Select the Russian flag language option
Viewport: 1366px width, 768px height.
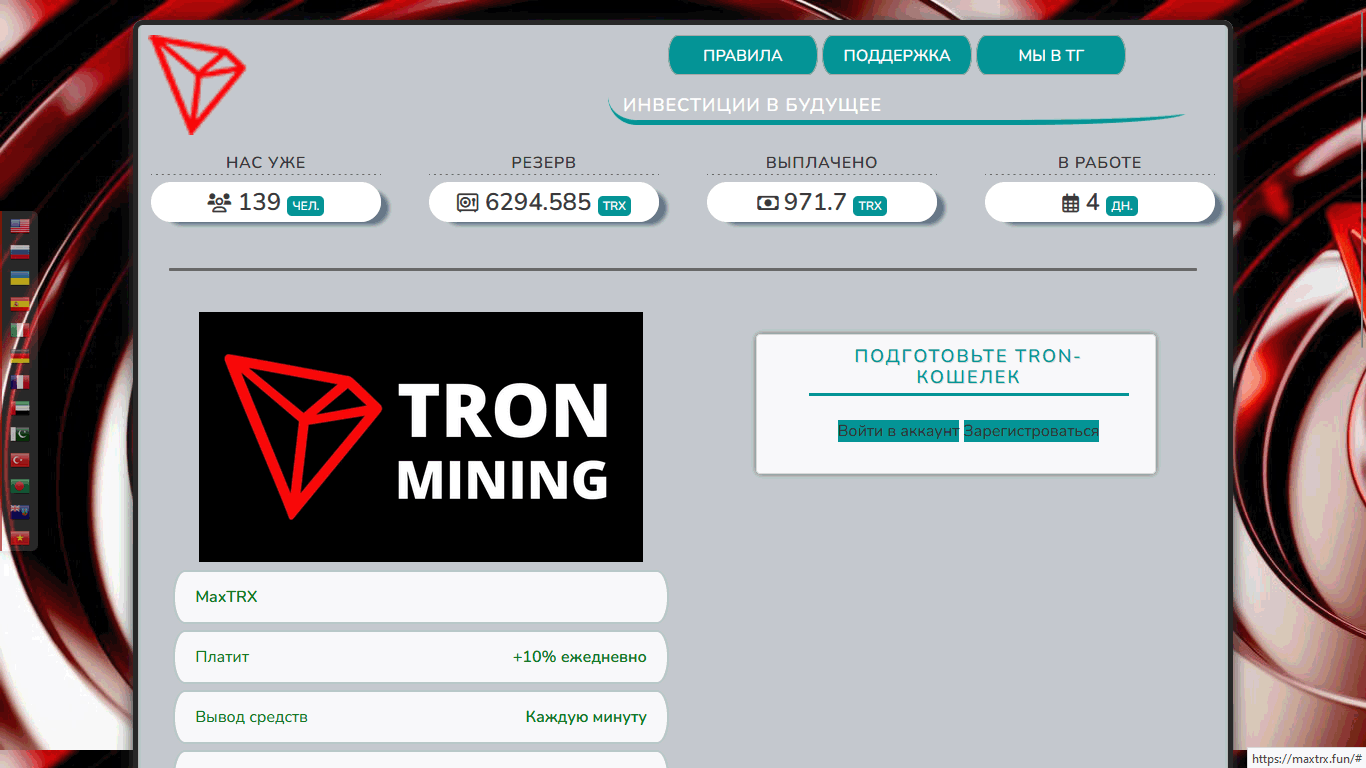[20, 252]
